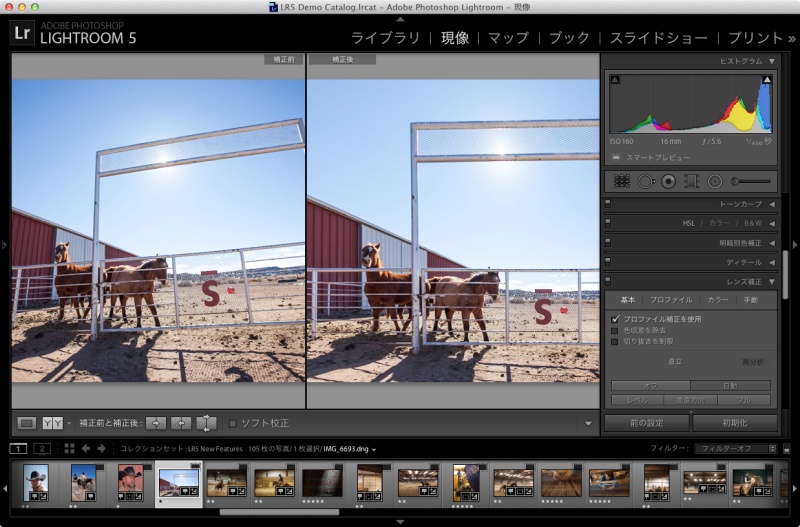Image resolution: width=800 pixels, height=527 pixels.
Task: Go forward with the right arrow icon
Action: 102,448
